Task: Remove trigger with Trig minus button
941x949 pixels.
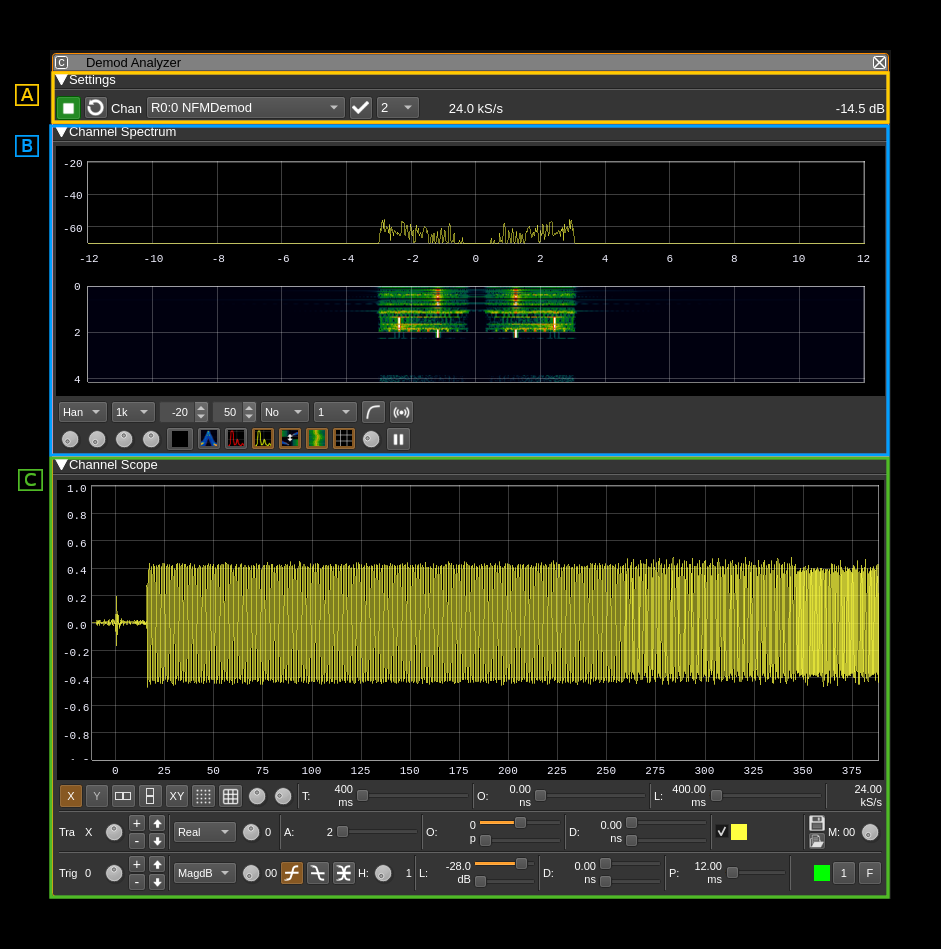Action: click(x=137, y=882)
